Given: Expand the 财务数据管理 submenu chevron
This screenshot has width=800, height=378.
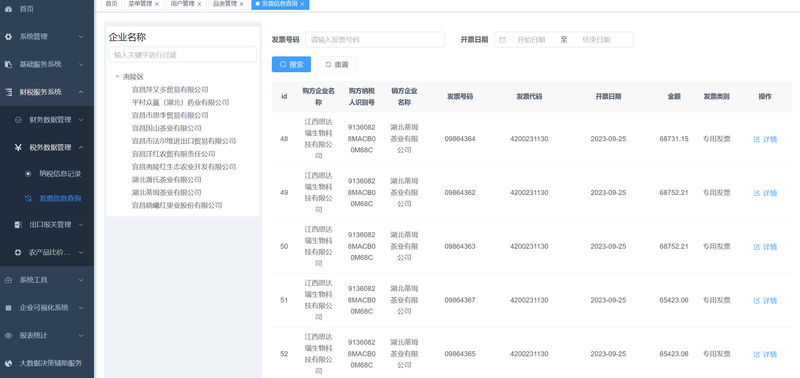Looking at the screenshot, I should click(x=81, y=120).
